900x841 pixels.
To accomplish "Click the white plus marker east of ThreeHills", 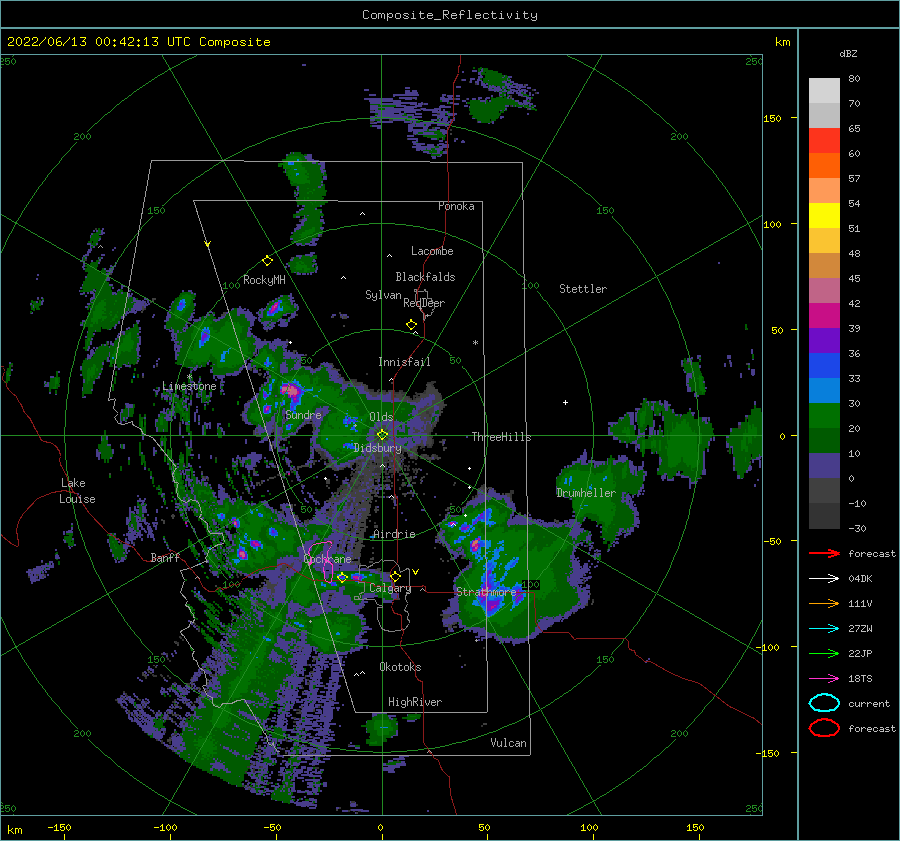I will (565, 402).
